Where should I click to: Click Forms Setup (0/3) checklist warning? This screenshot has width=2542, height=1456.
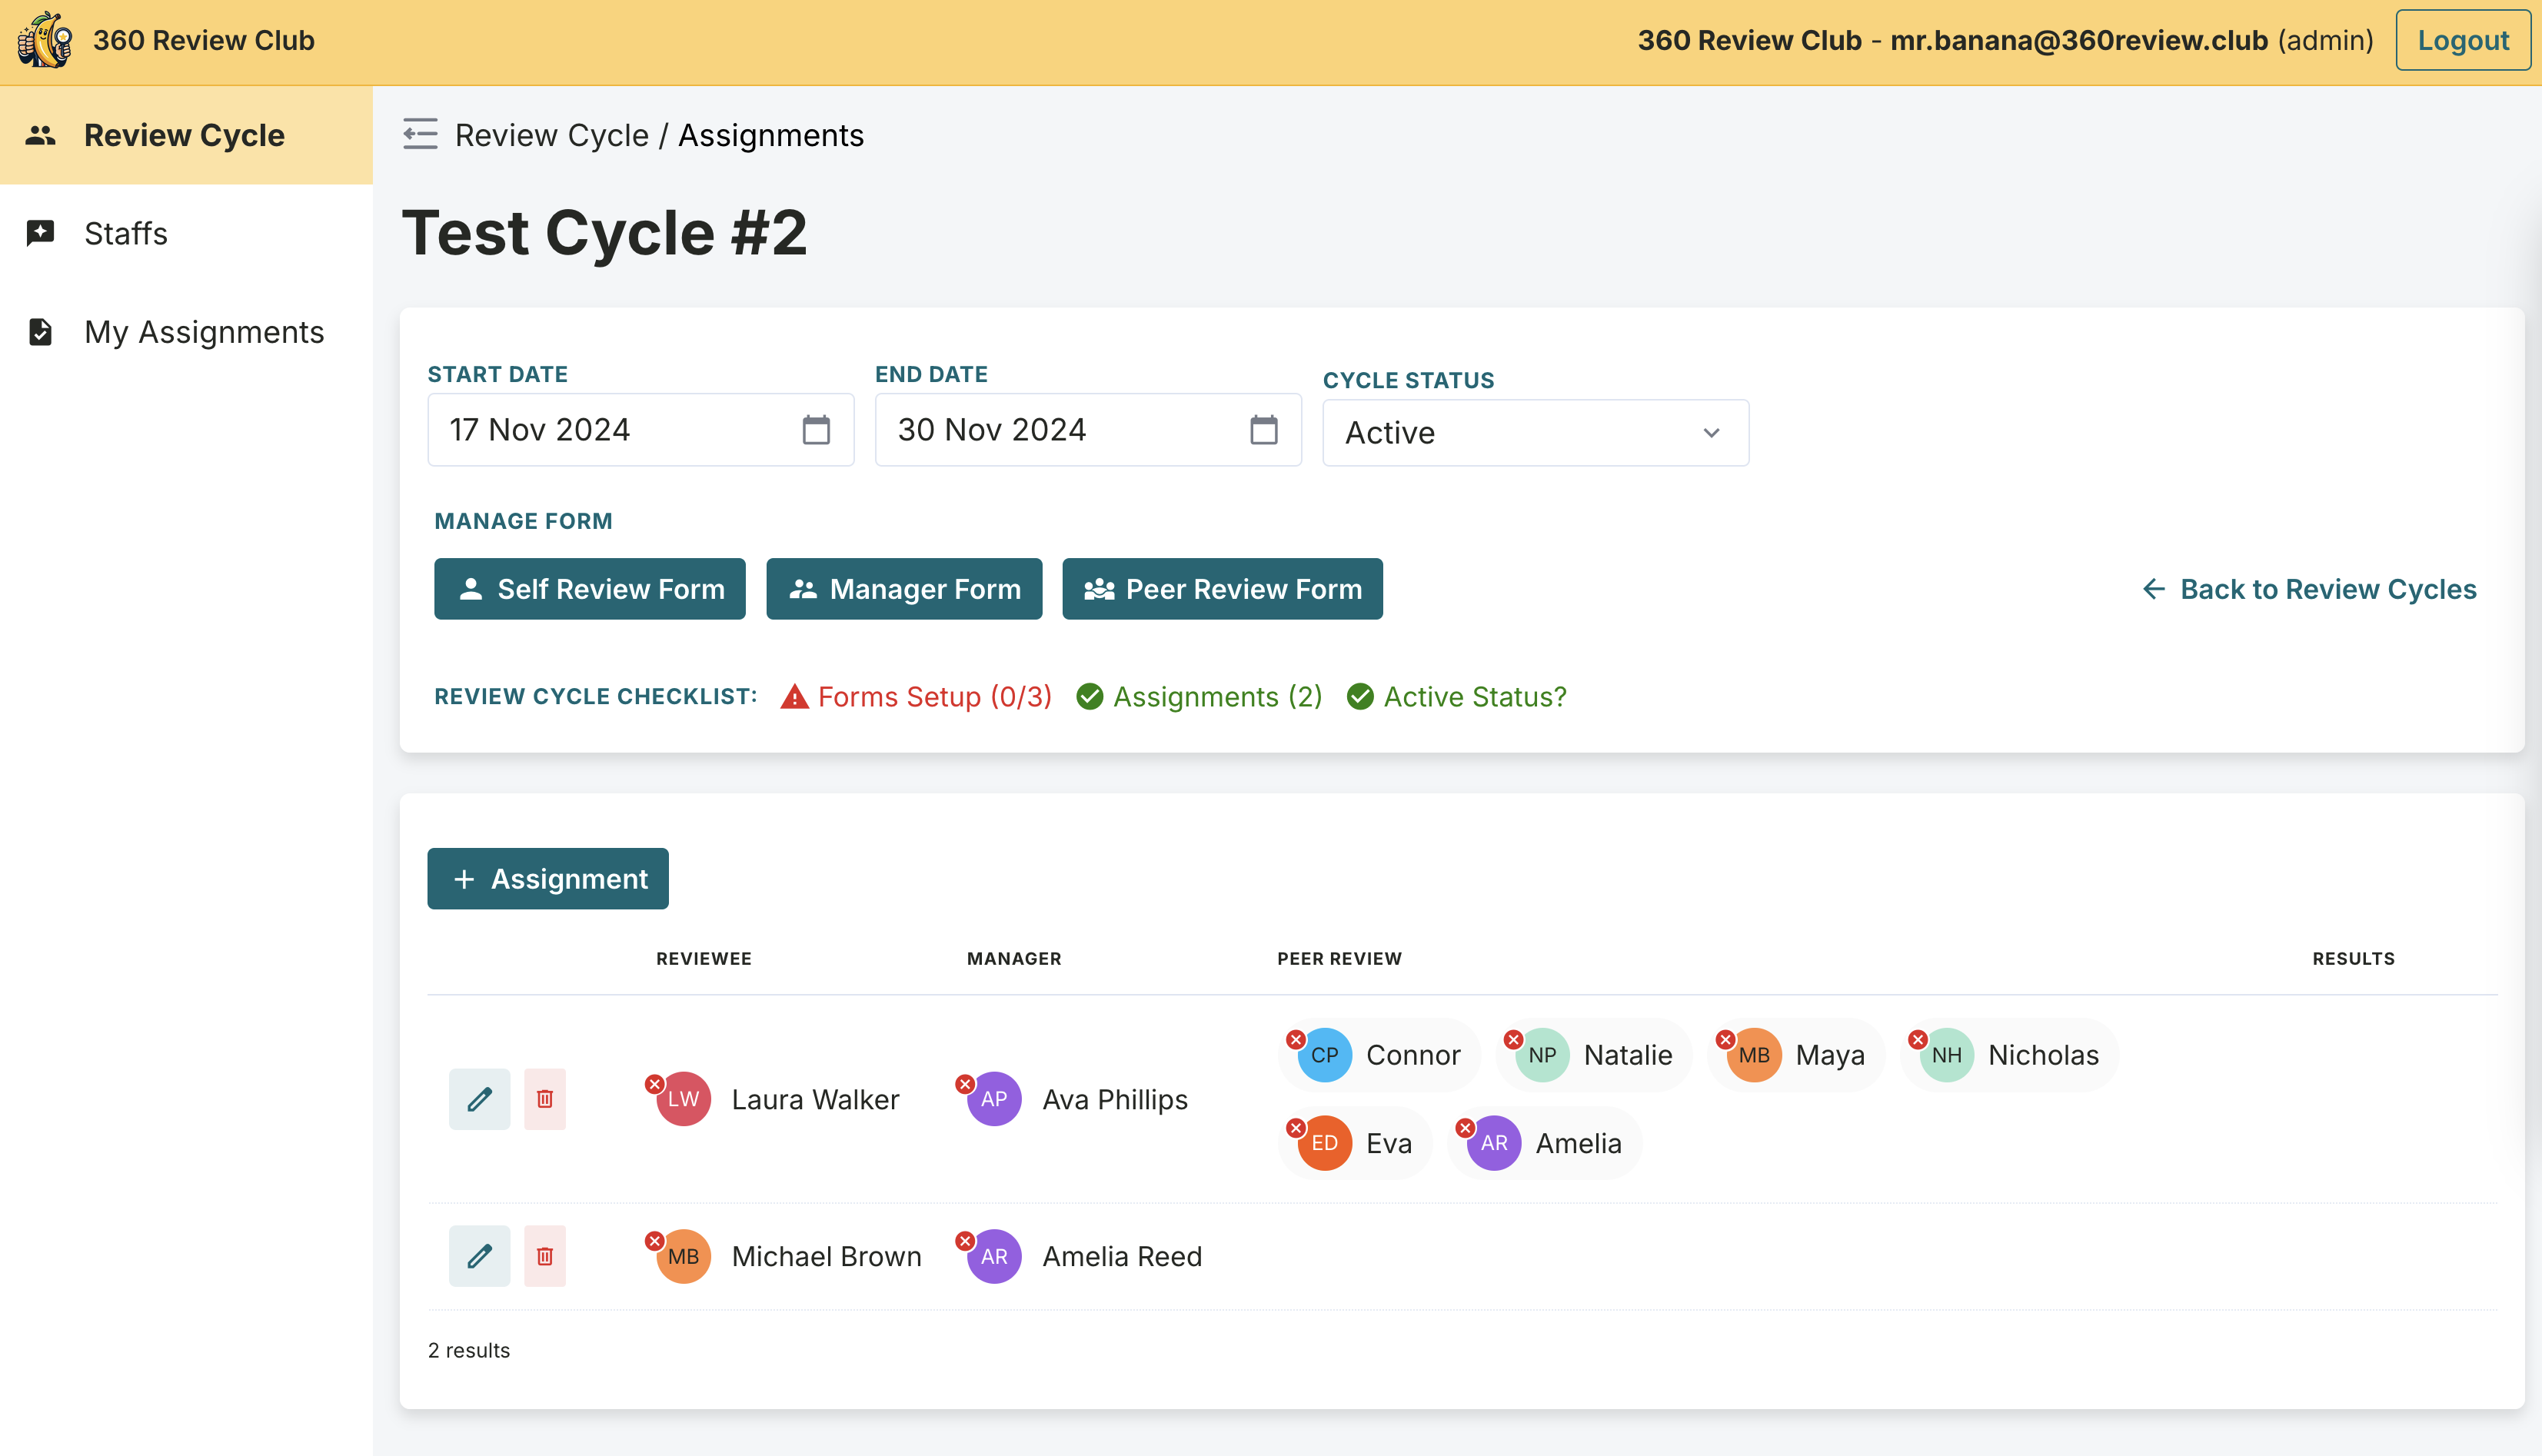(916, 696)
